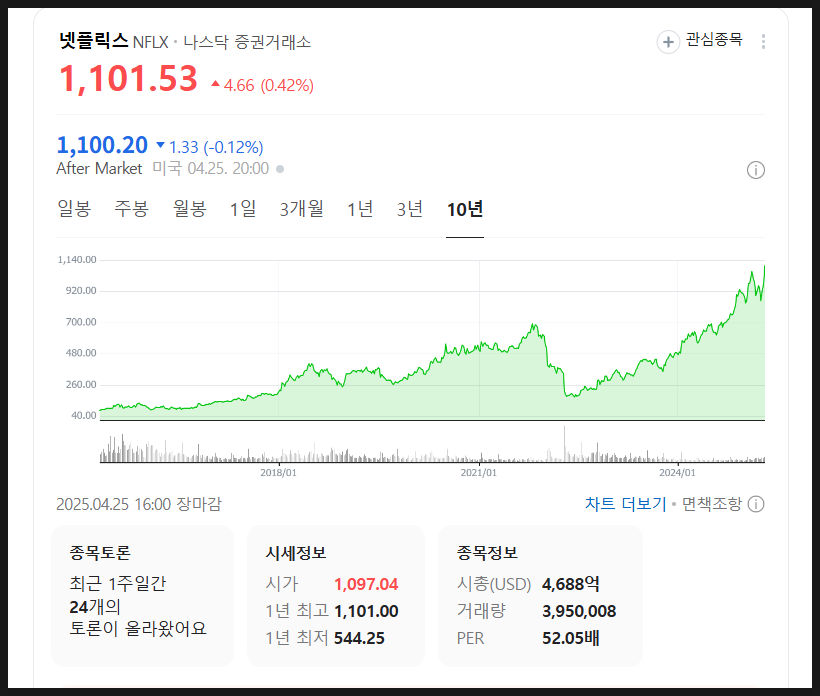Select the 일봉 daily candle tab
The width and height of the screenshot is (820, 696).
click(74, 209)
